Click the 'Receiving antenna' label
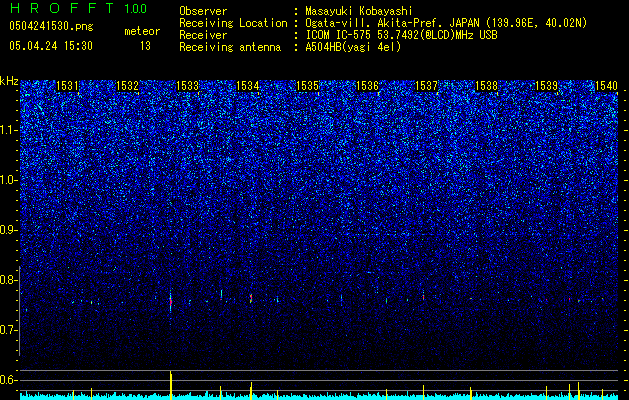Image resolution: width=629 pixels, height=400 pixels. click(230, 47)
